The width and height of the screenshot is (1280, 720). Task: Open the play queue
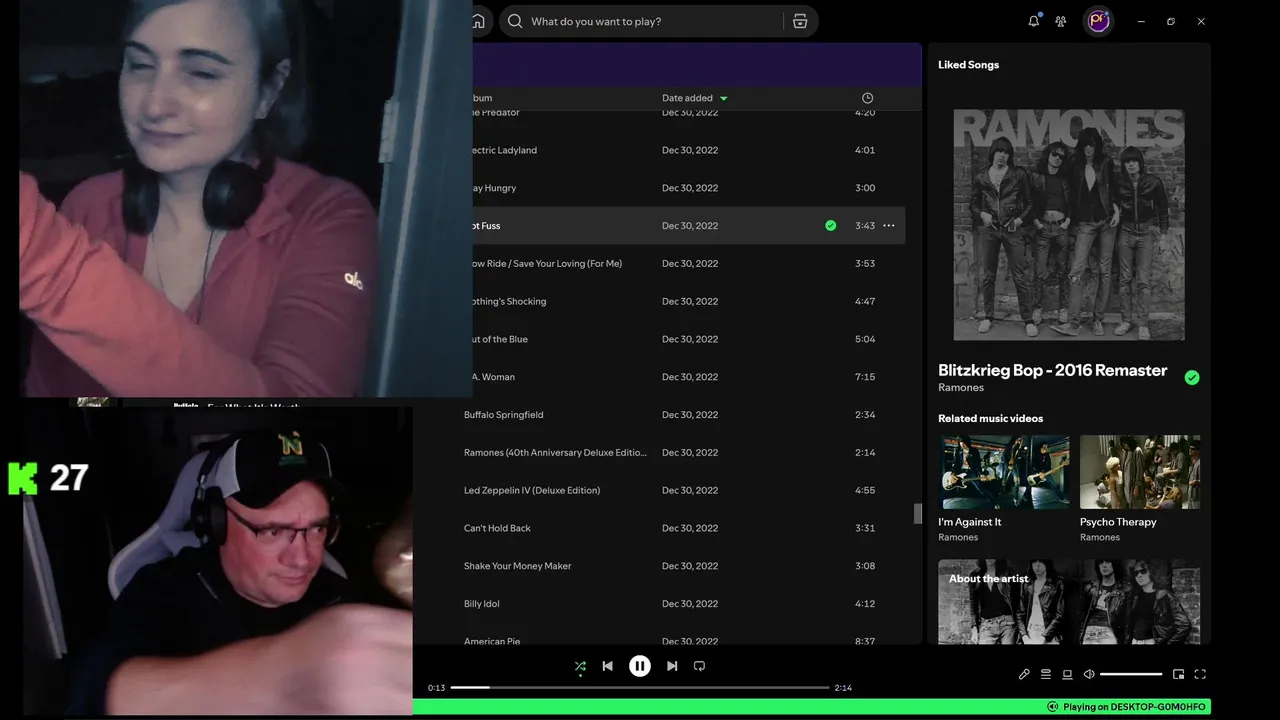point(1046,674)
